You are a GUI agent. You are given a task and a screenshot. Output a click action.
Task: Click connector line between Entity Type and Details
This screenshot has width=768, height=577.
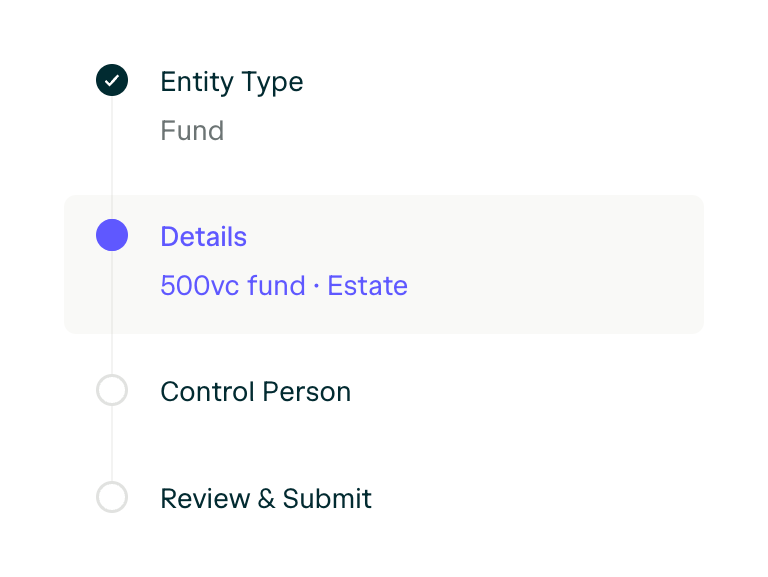click(x=112, y=158)
